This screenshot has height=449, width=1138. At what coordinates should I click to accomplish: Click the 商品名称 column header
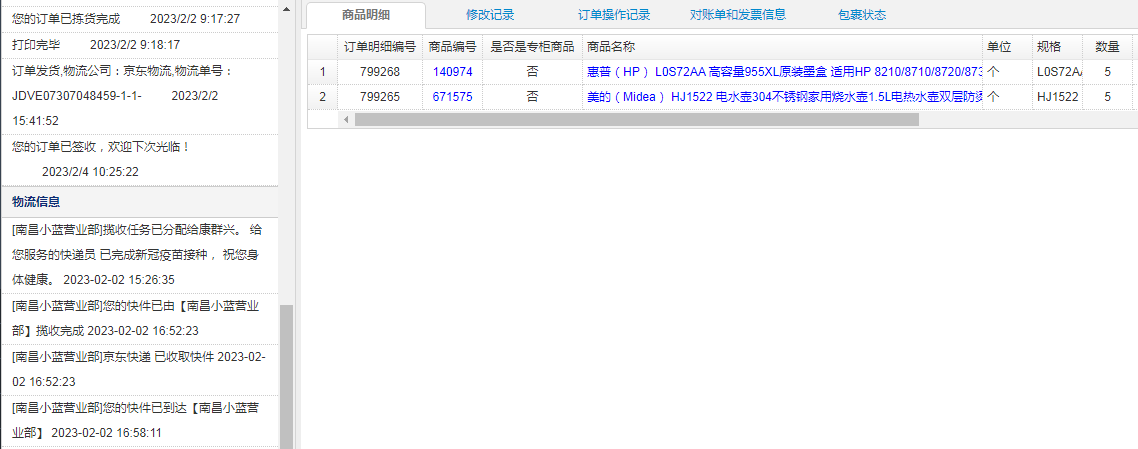coord(783,47)
